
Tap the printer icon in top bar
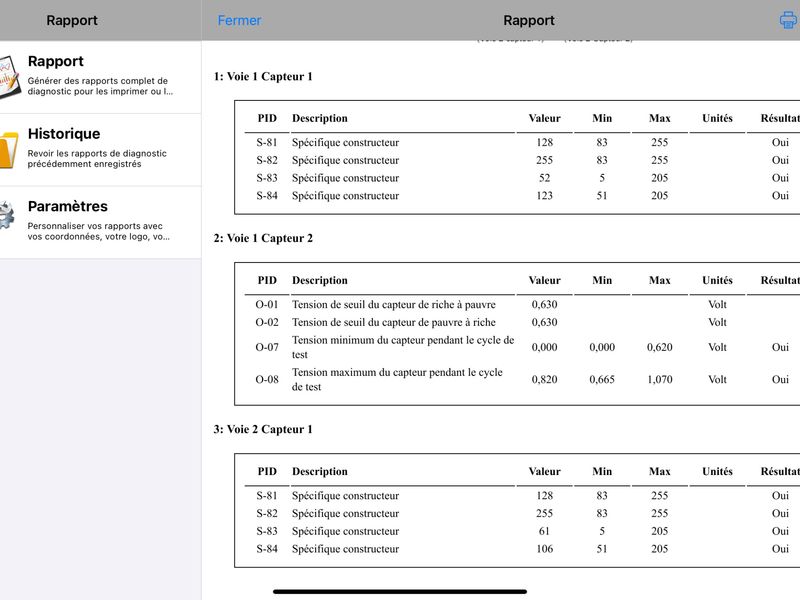pyautogui.click(x=788, y=20)
